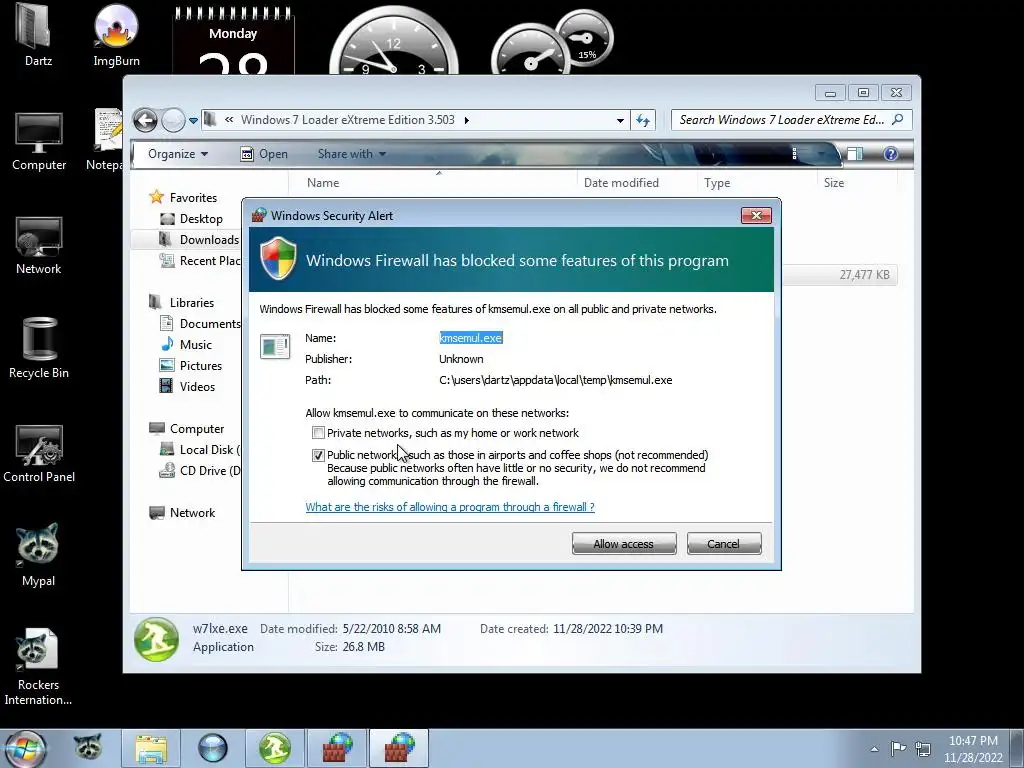This screenshot has height=768, width=1024.
Task: Click Cancel in Windows Security Alert
Action: tap(724, 544)
